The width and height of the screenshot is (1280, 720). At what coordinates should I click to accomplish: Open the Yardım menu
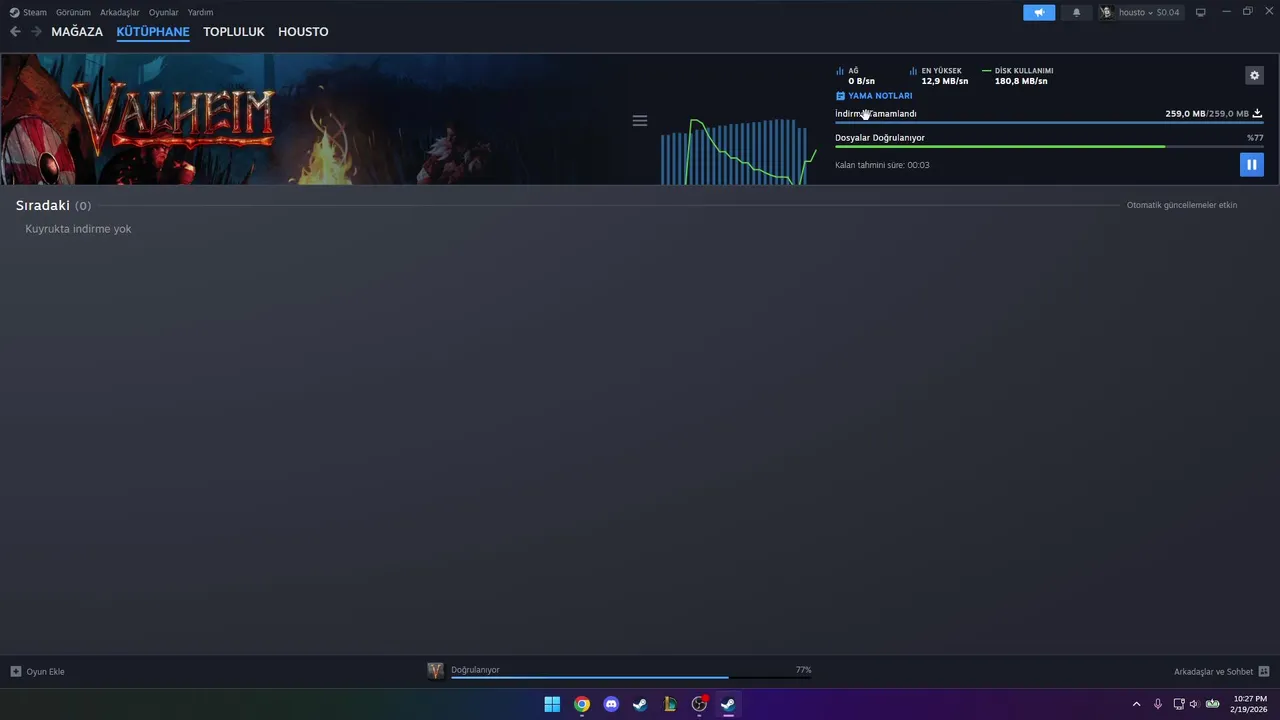200,12
